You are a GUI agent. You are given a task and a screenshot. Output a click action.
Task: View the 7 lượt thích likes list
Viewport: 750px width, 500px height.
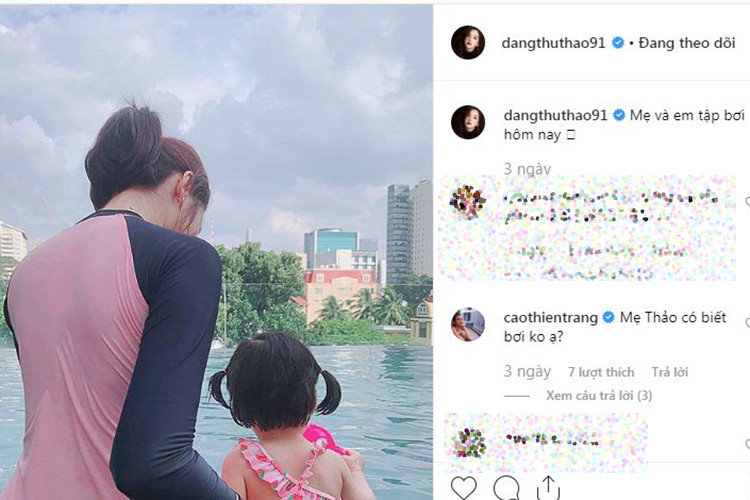(601, 372)
